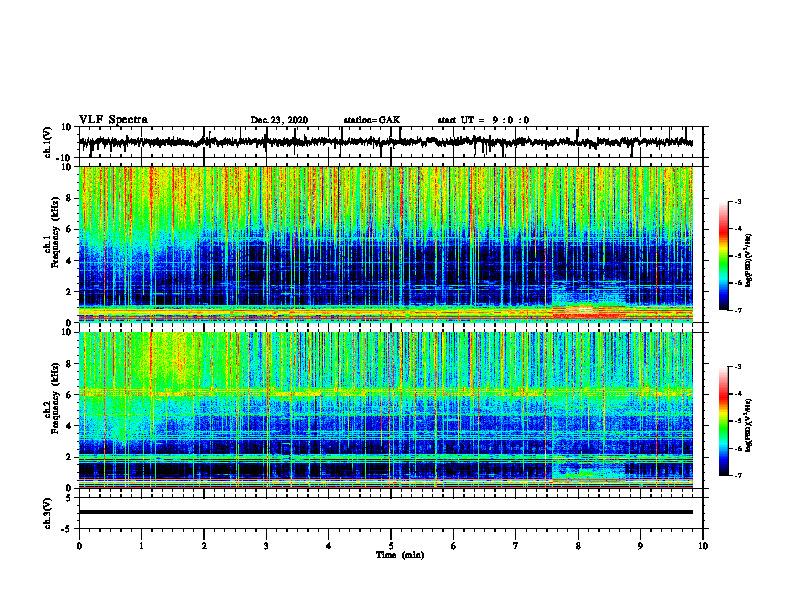792x612 pixels.
Task: Click the yellow 6 kHz band in ch.2 spectrogram
Action: pyautogui.click(x=385, y=391)
